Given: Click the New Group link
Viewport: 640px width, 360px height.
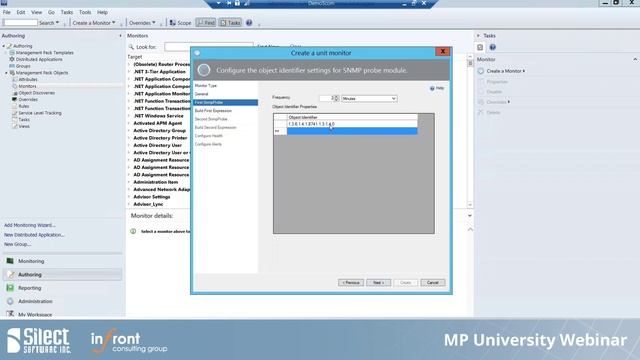Looking at the screenshot, I should click(x=17, y=244).
